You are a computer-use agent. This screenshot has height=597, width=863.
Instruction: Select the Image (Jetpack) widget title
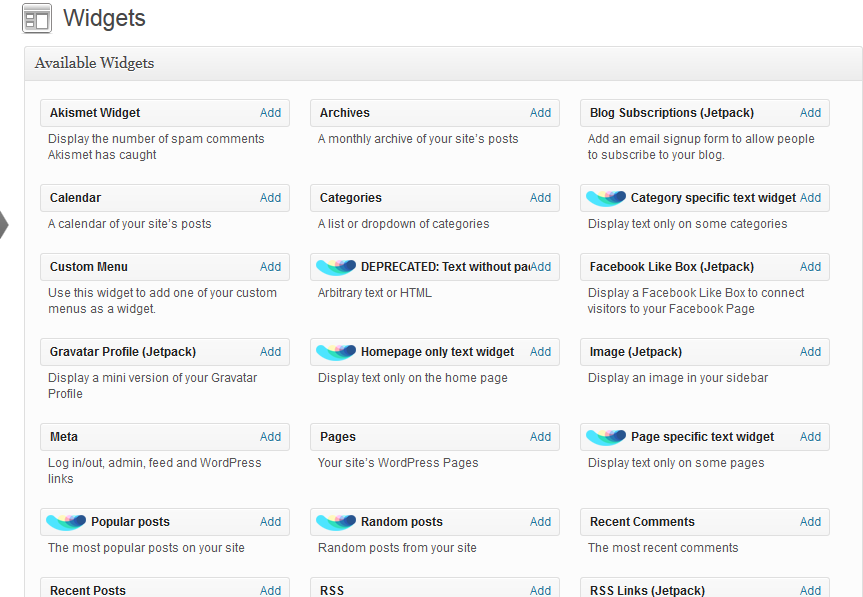[636, 352]
